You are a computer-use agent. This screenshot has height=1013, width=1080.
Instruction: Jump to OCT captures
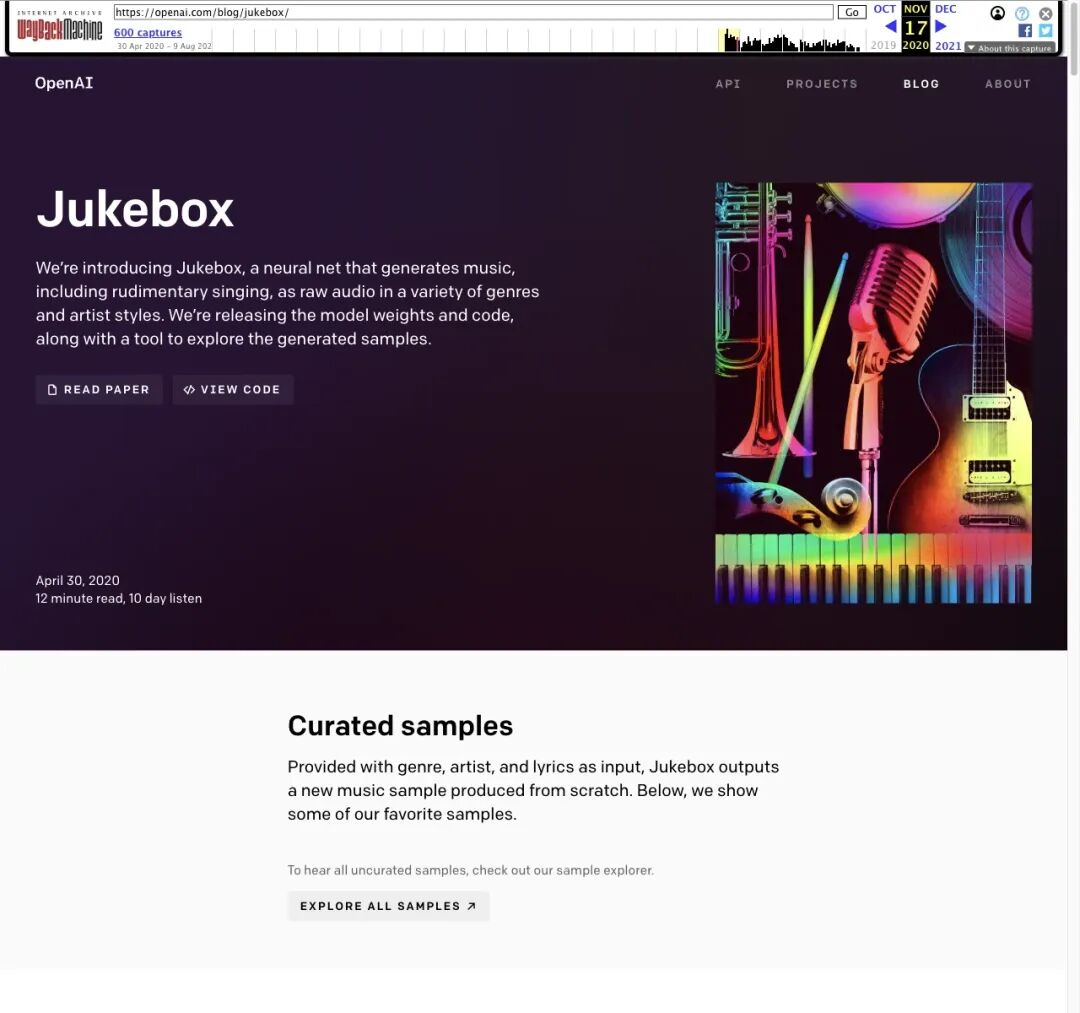[x=884, y=9]
